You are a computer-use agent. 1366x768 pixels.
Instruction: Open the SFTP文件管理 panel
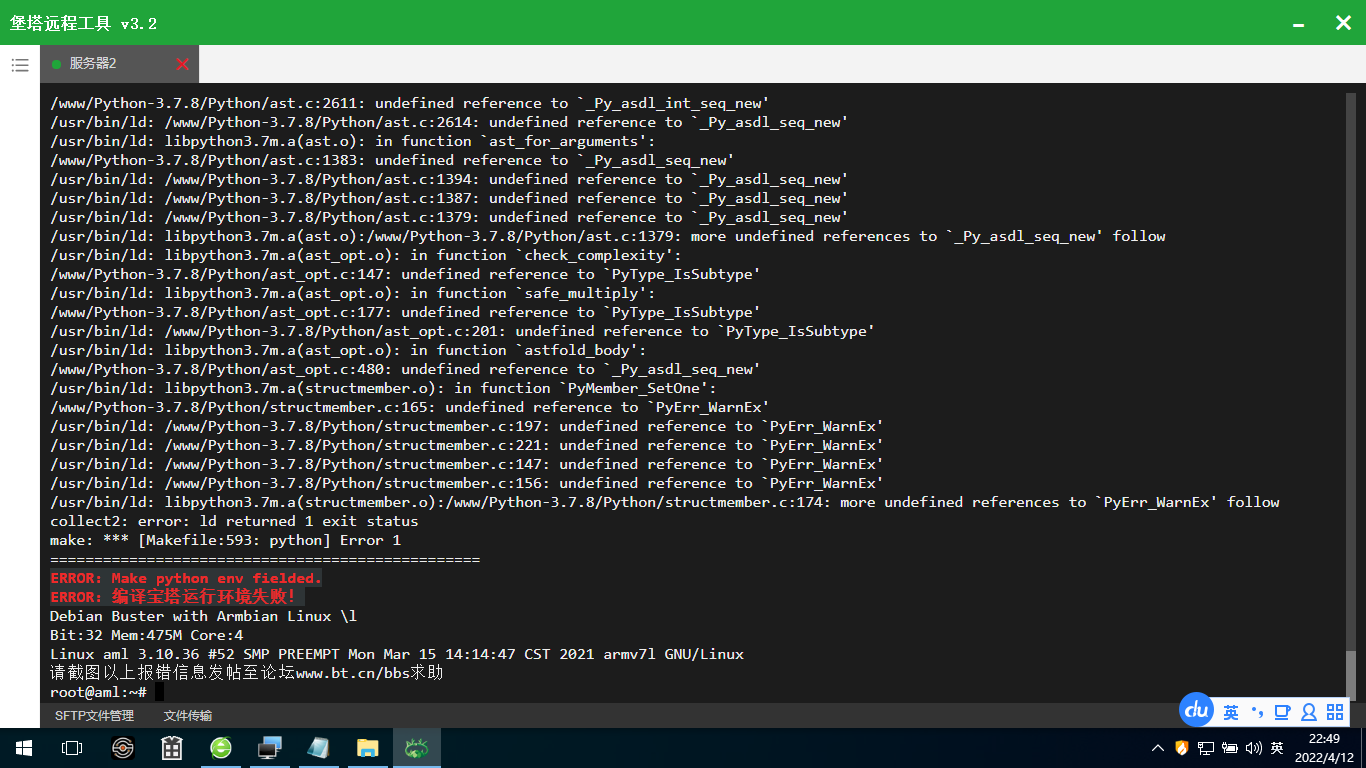[94, 715]
